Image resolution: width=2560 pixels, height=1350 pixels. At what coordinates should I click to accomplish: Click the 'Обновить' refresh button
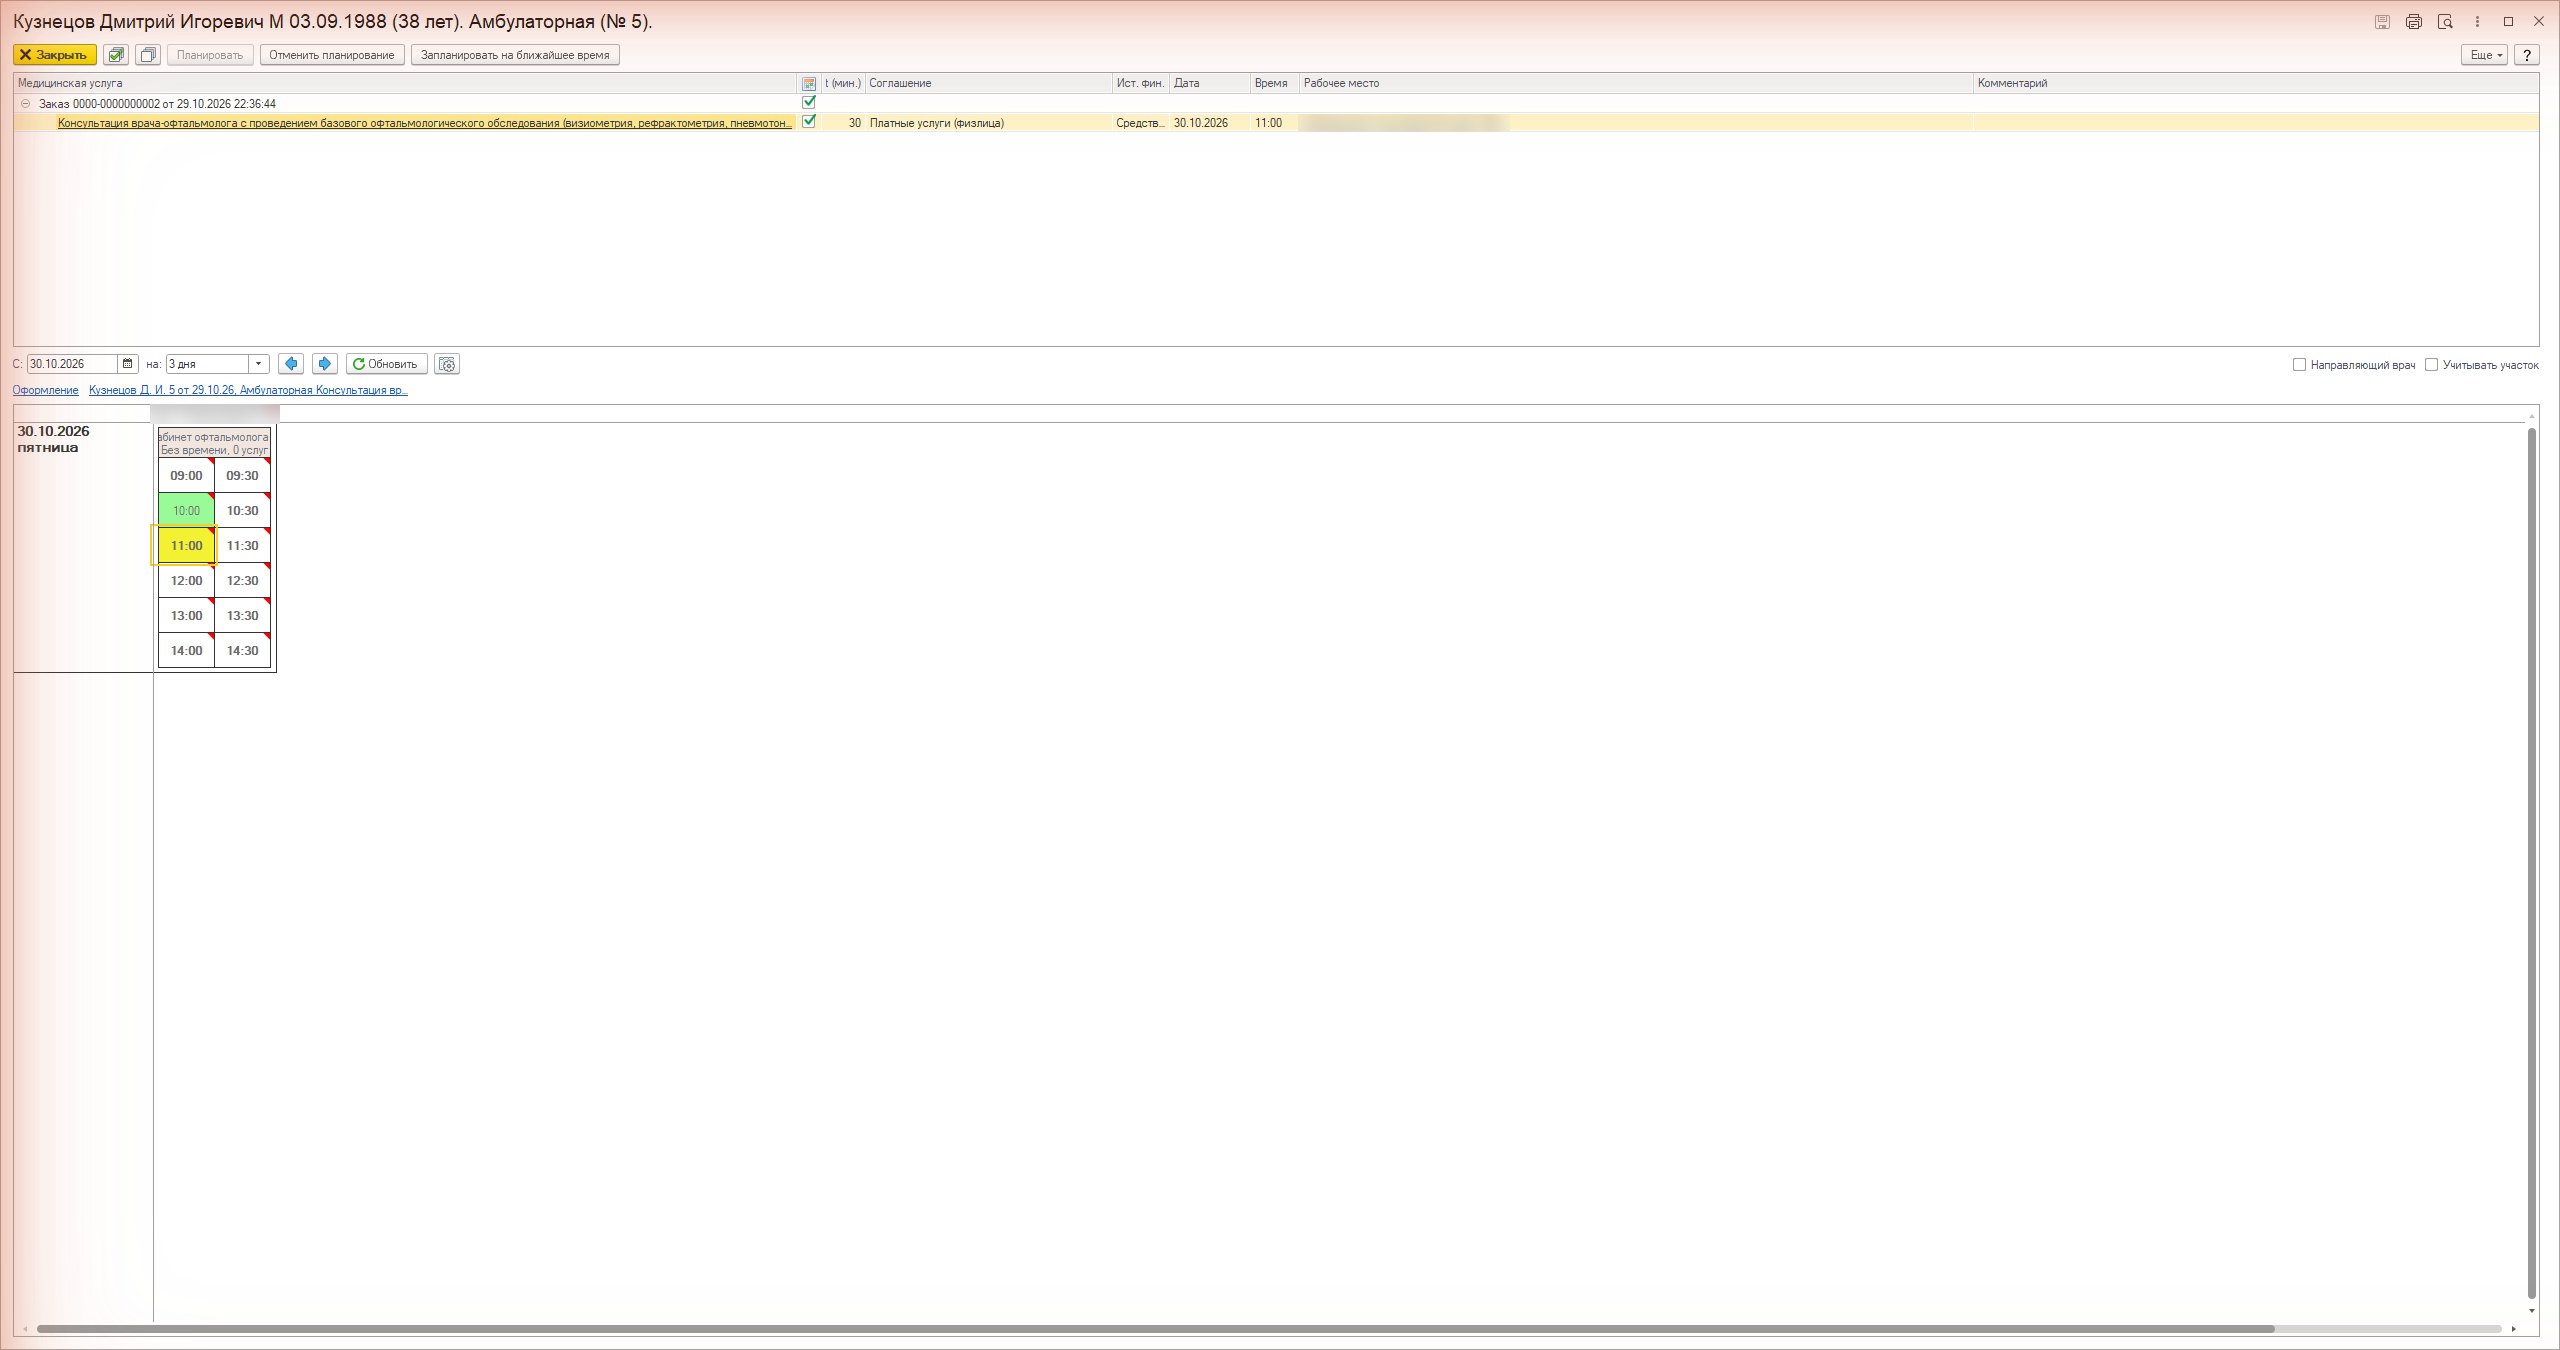[386, 364]
